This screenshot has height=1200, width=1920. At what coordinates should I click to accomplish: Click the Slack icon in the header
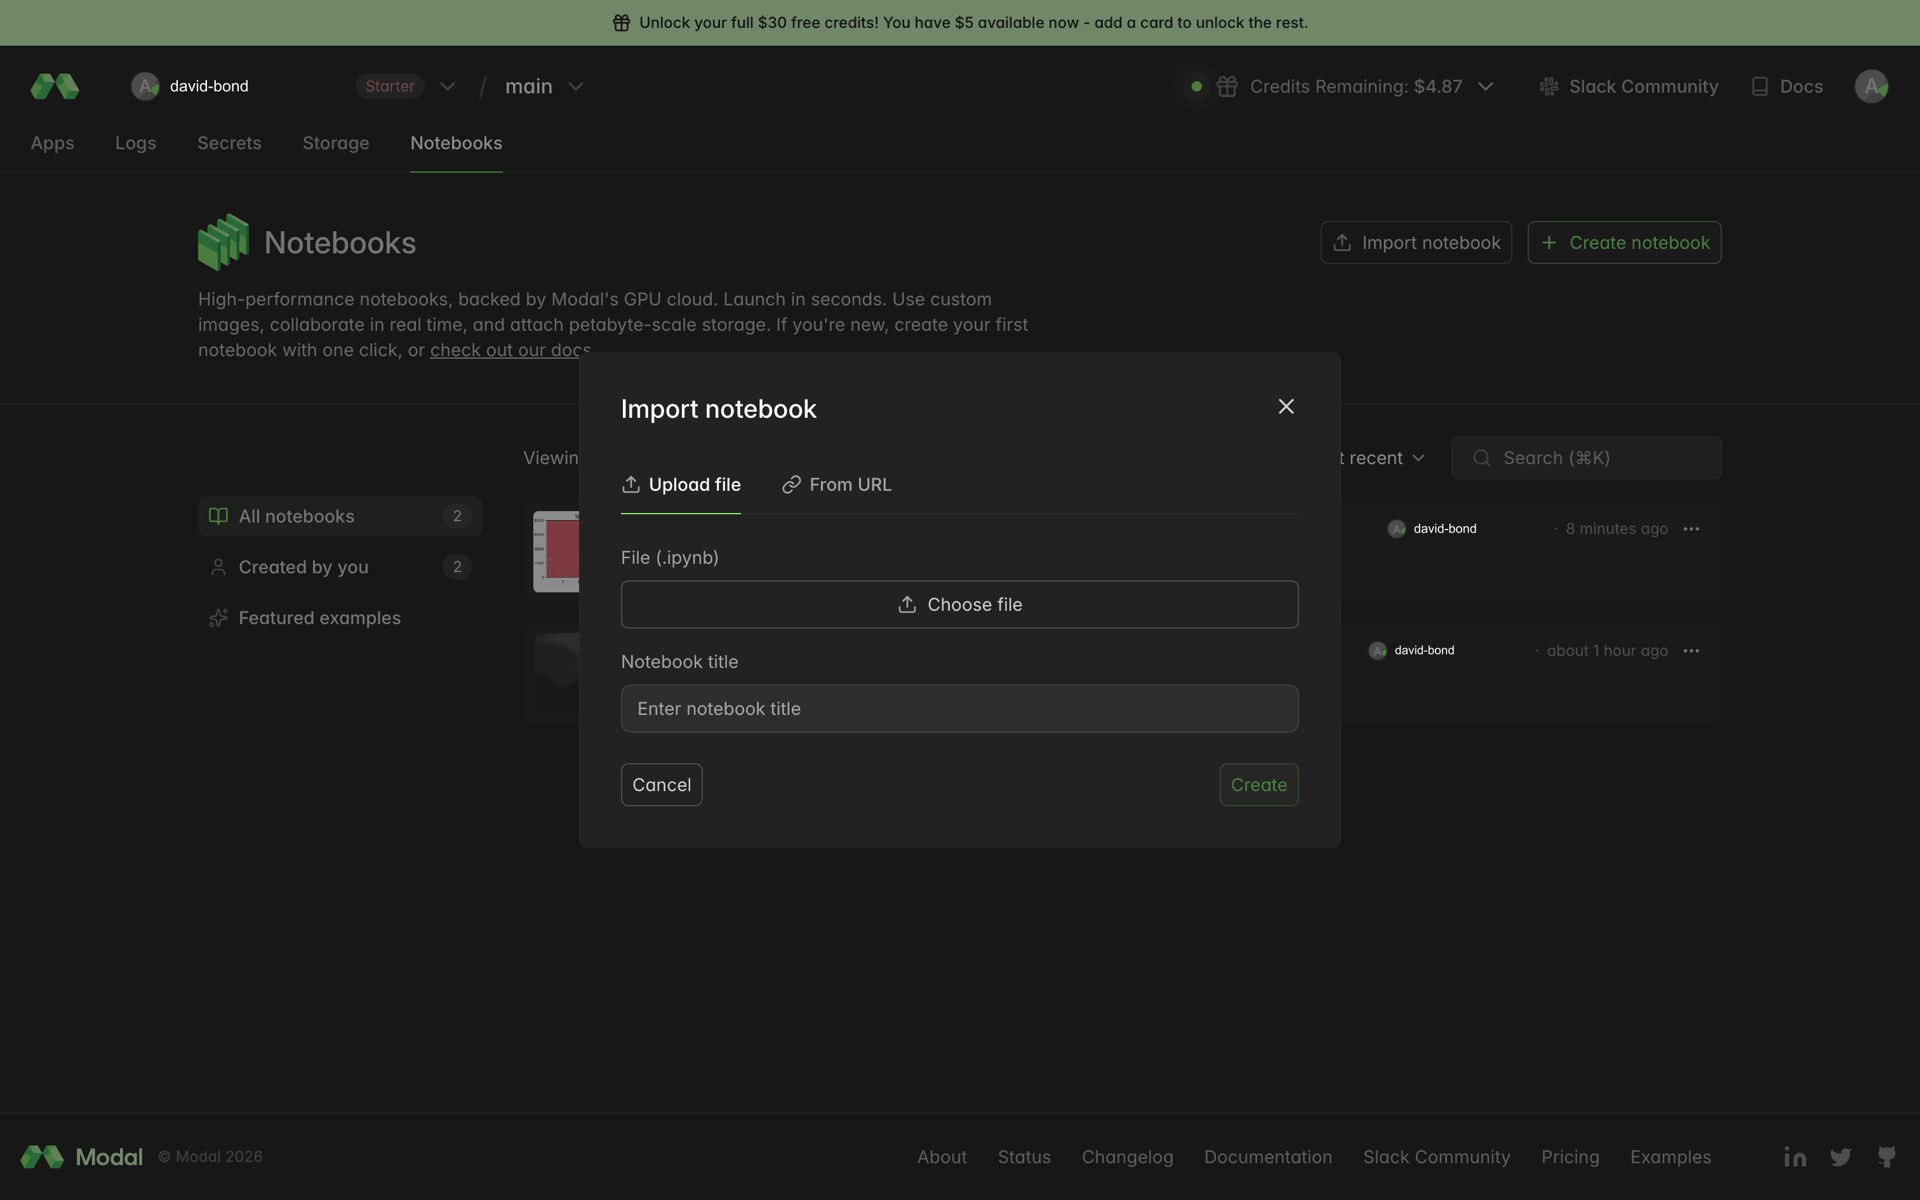[1549, 87]
